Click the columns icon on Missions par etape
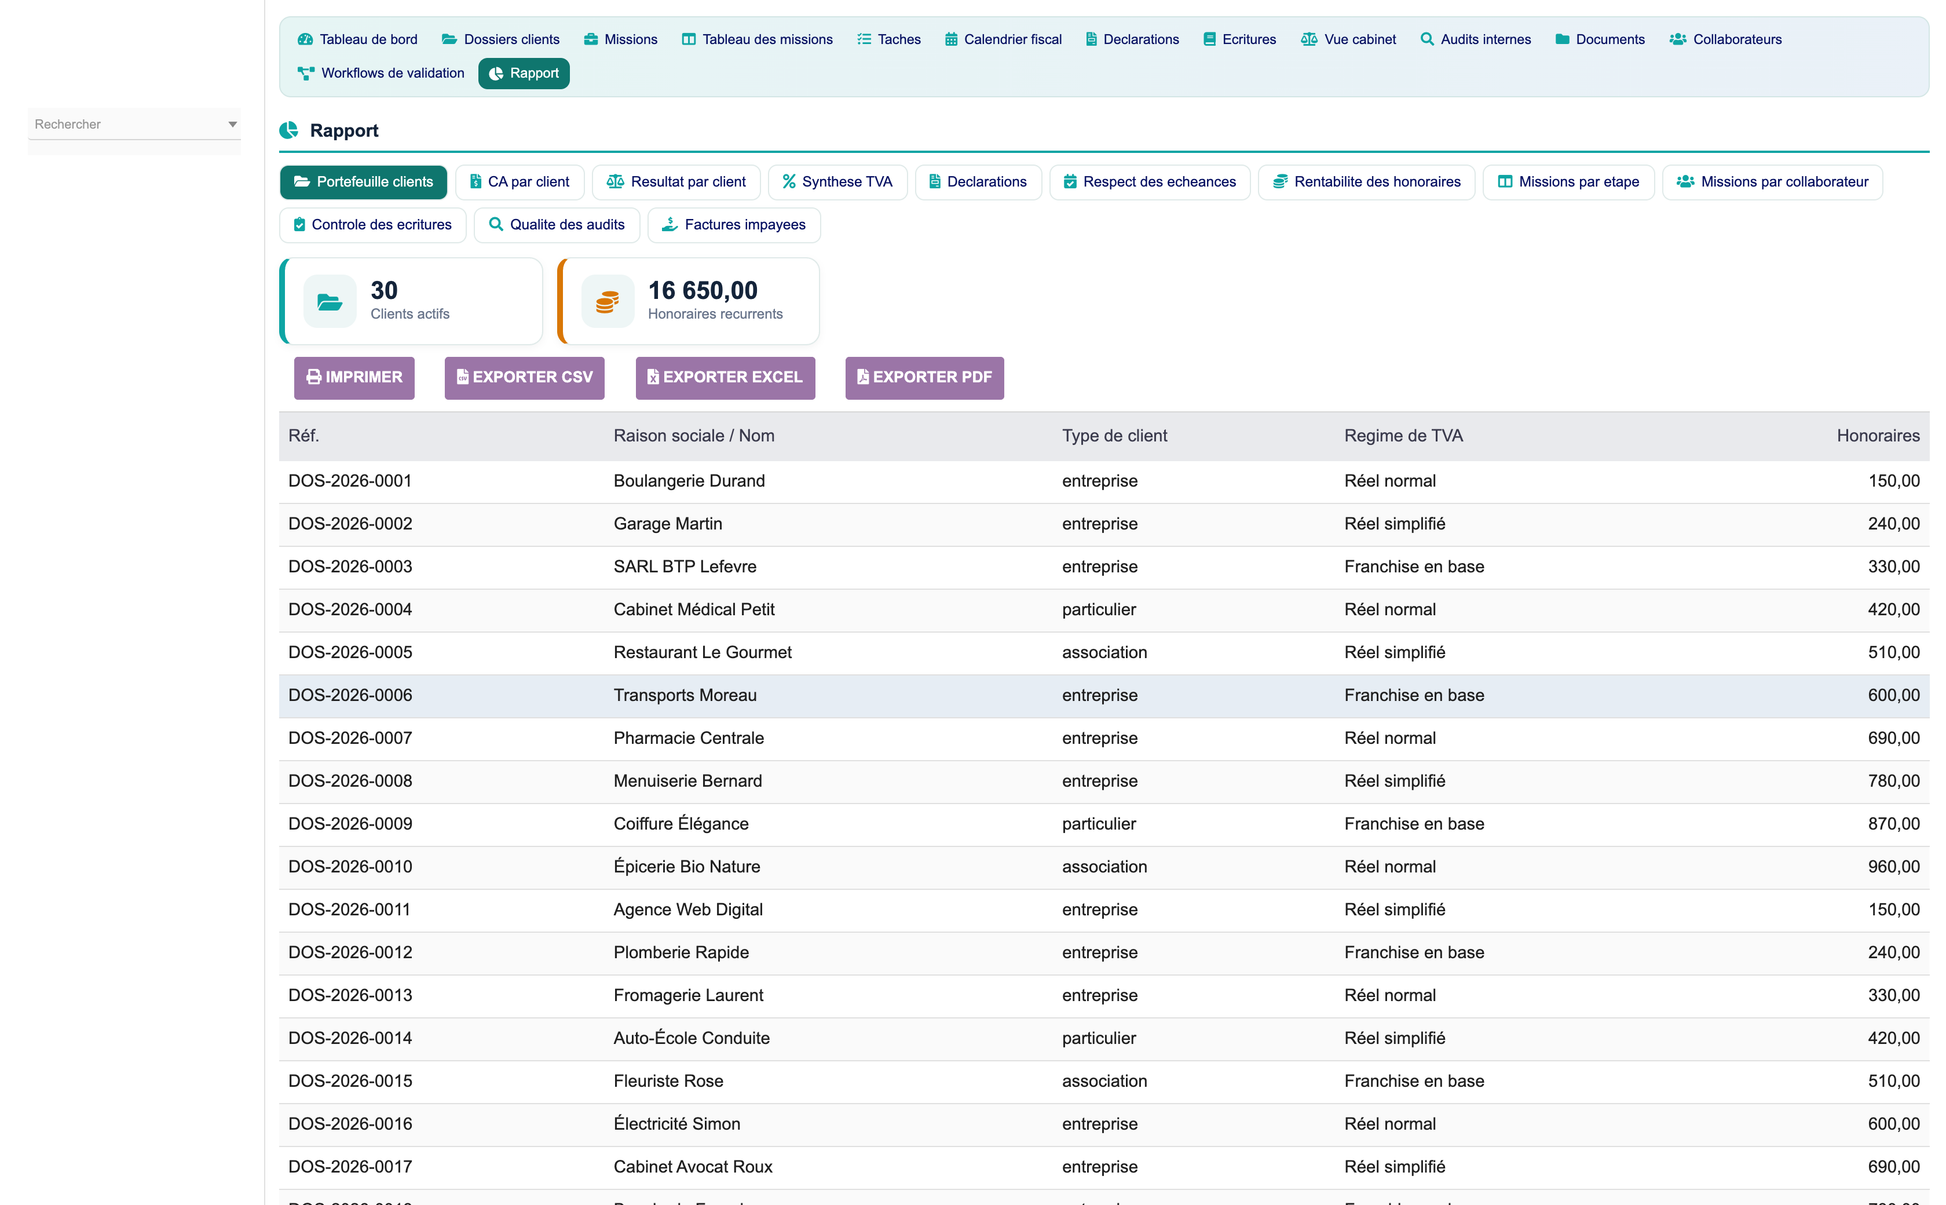Screen dimensions: 1946x1205 click(1505, 182)
